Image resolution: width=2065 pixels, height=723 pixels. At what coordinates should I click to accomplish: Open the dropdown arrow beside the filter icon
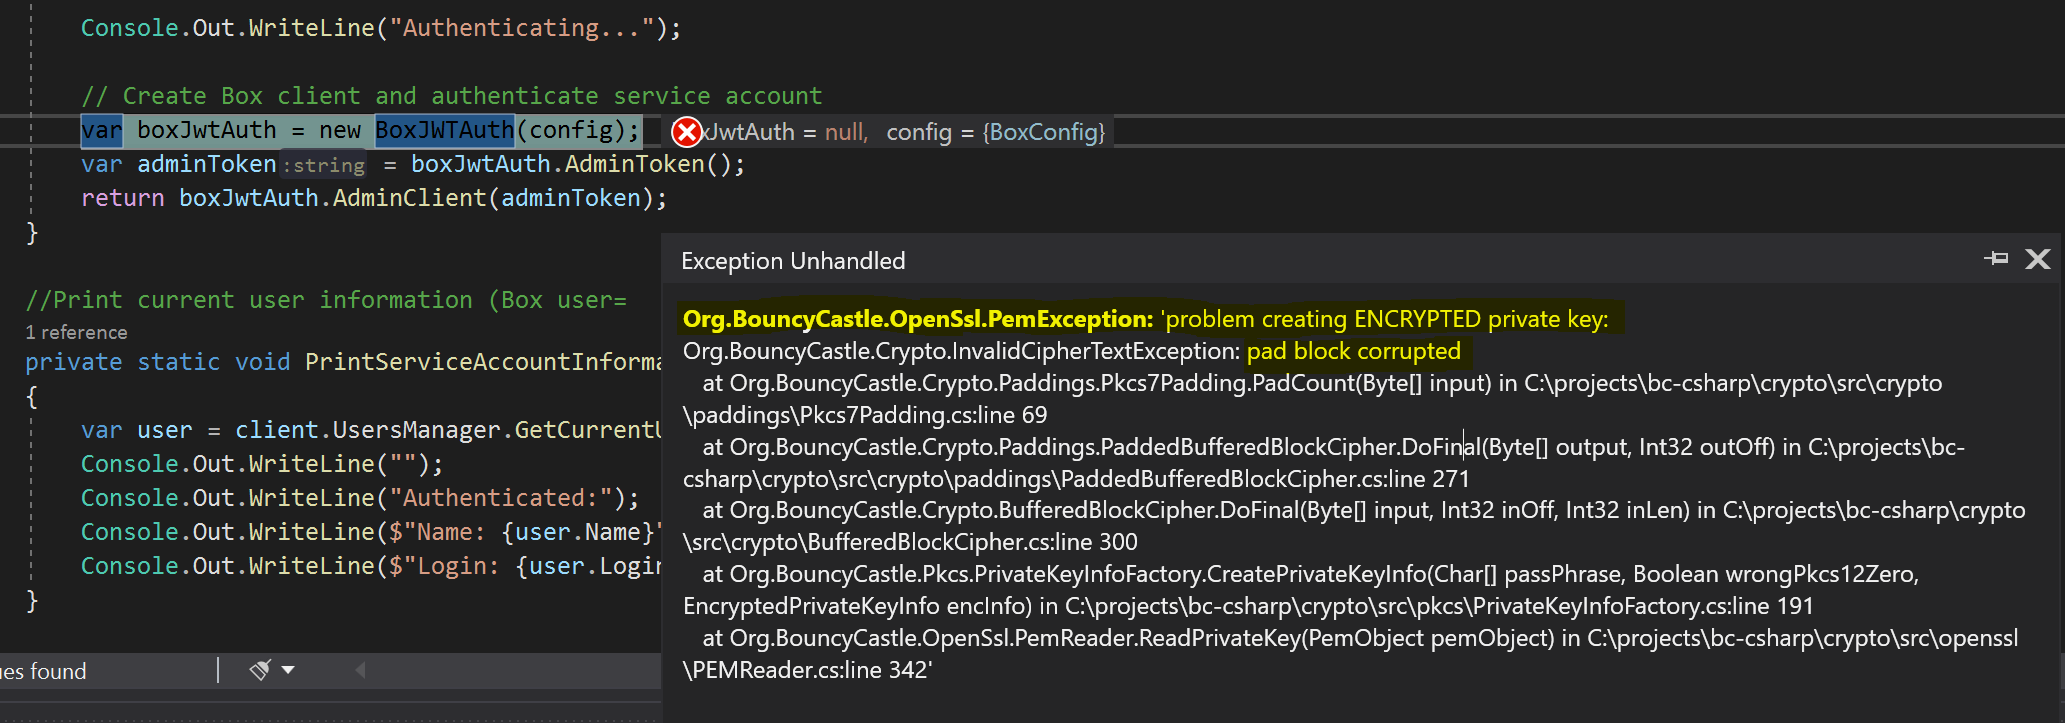point(288,671)
